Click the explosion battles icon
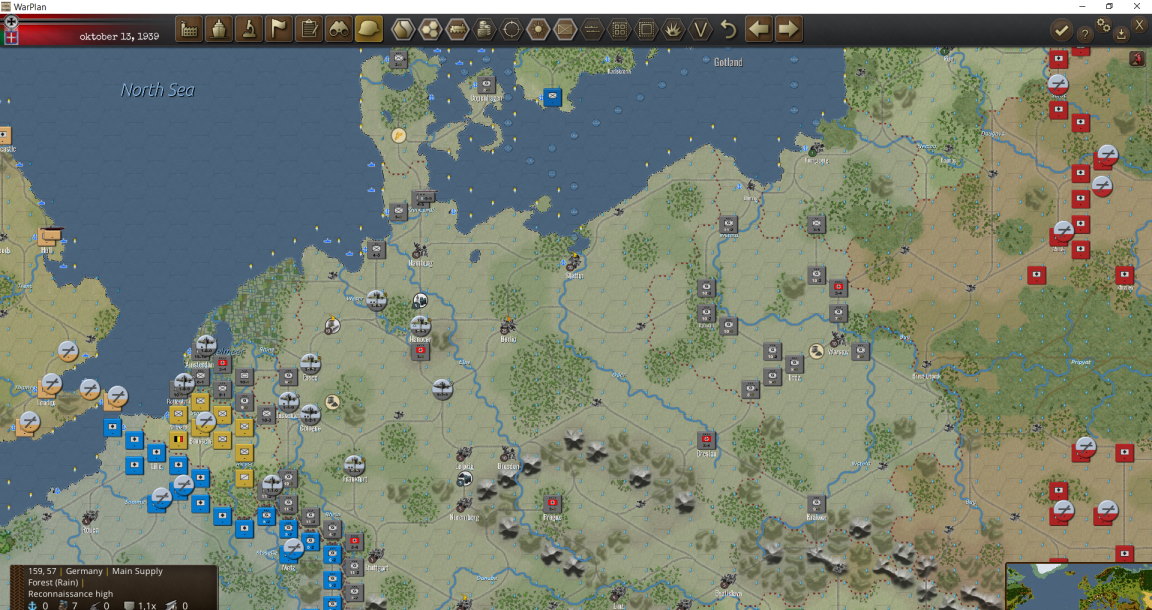Screen dimensions: 1152x610 coord(674,30)
